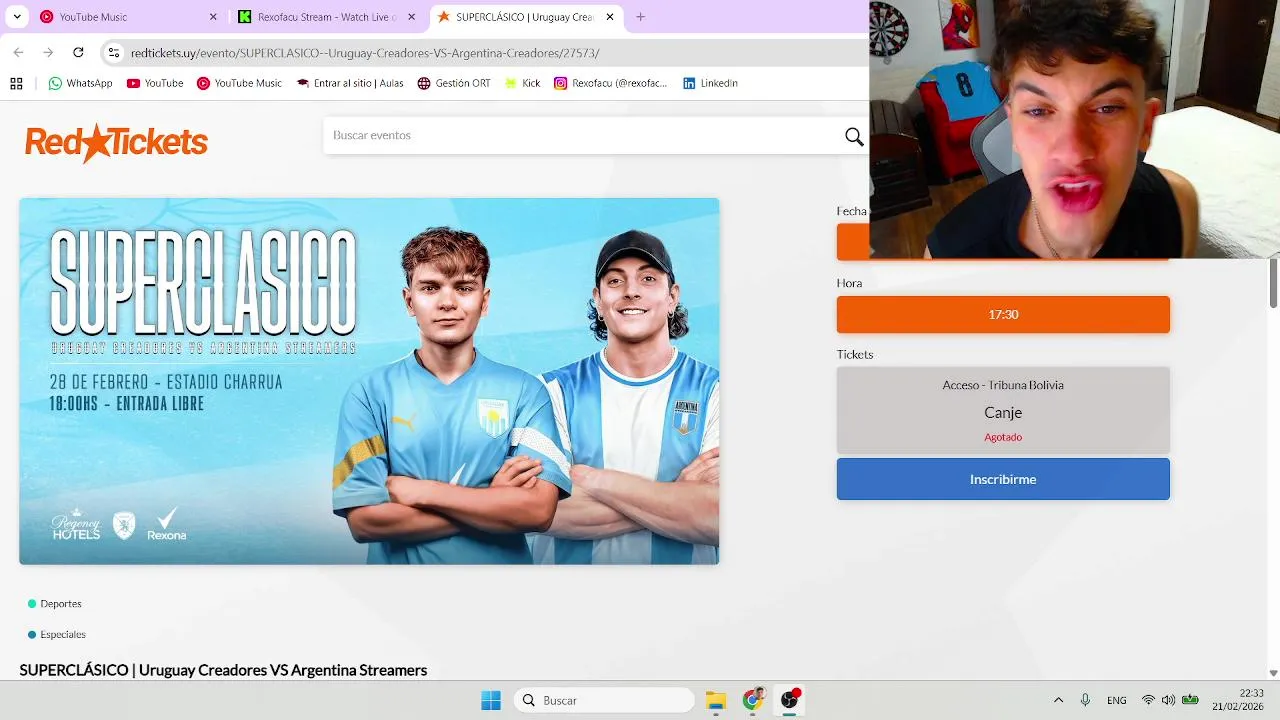
Task: Open YouTube Music bookmark
Action: [239, 83]
